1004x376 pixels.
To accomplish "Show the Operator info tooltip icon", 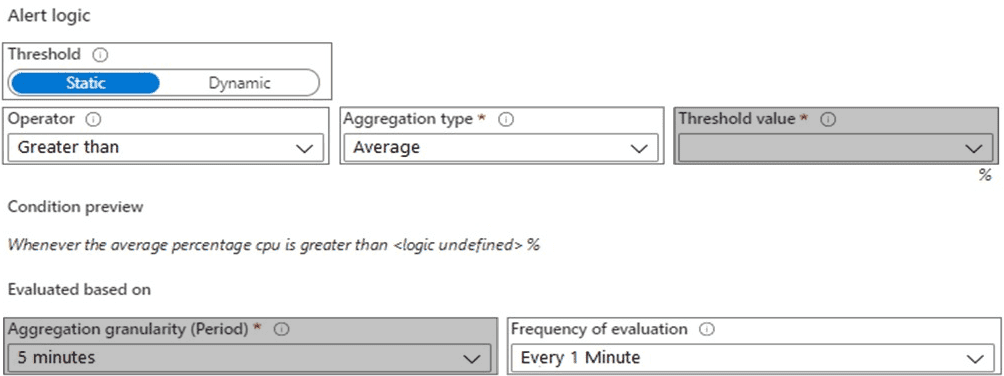I will tap(95, 119).
